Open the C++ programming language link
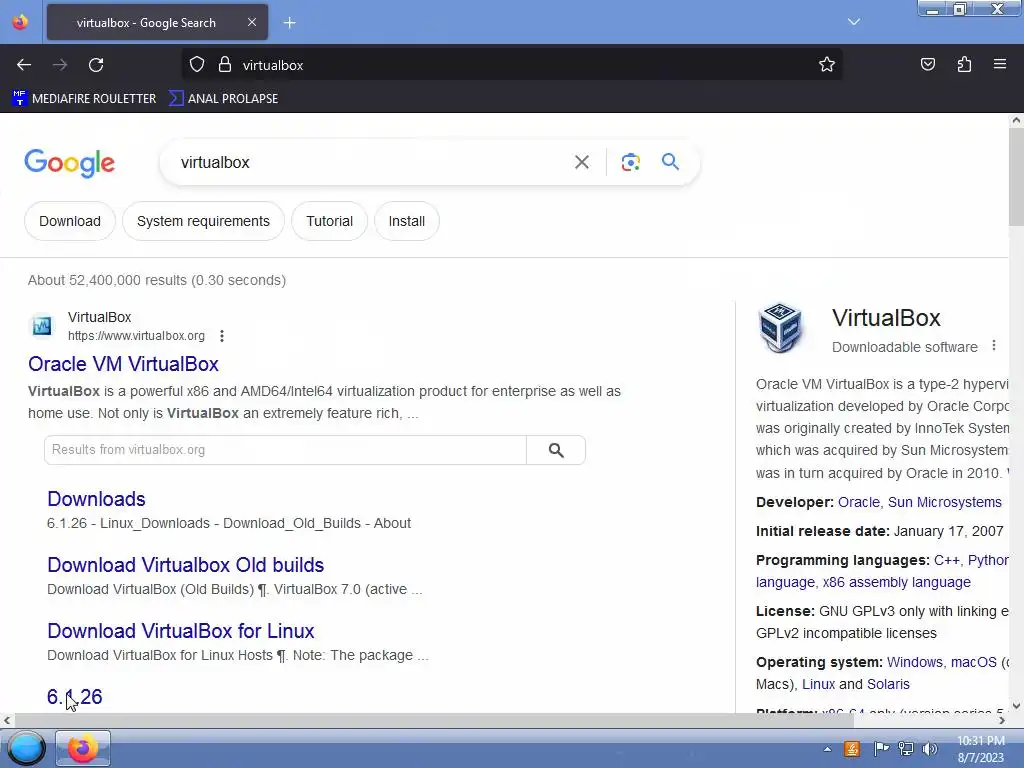 tap(946, 560)
